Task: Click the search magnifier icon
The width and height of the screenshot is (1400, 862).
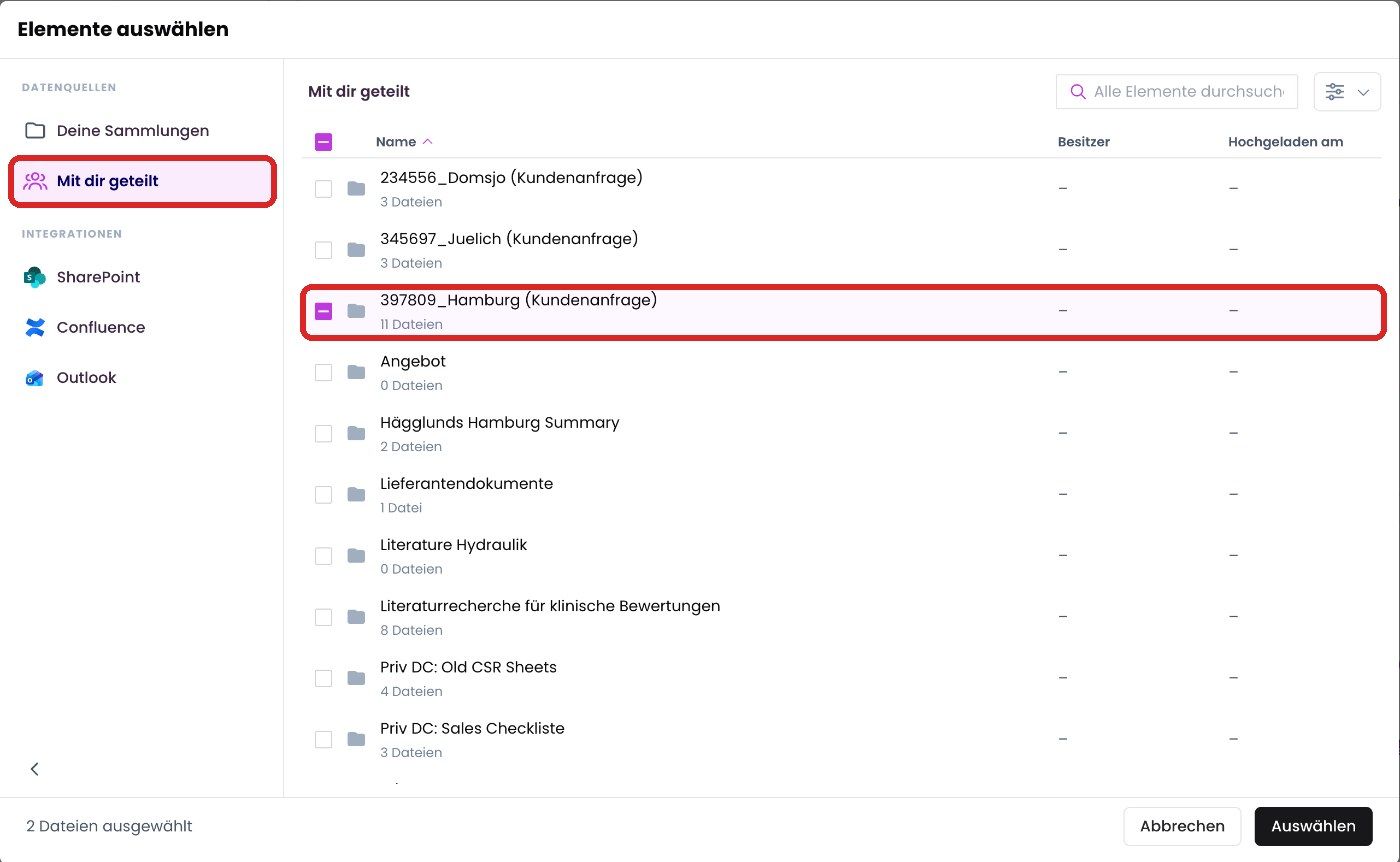Action: pos(1078,91)
